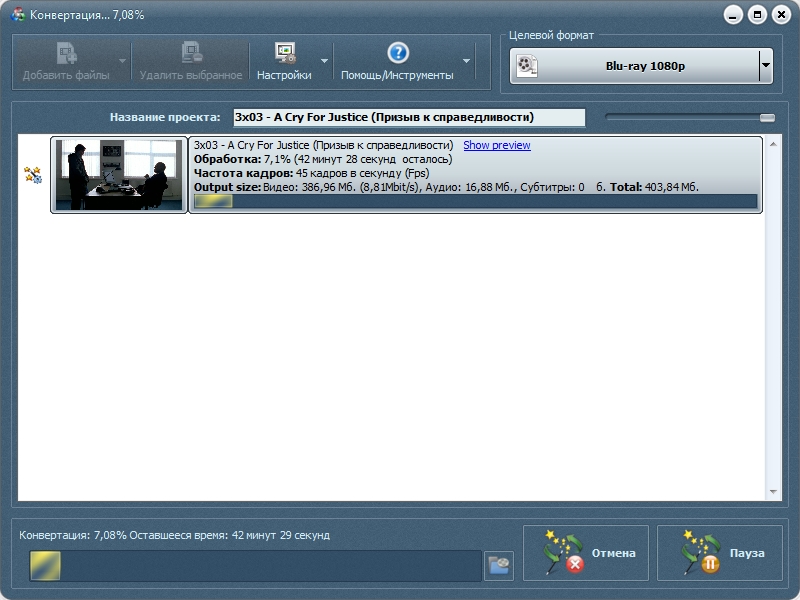800x600 pixels.
Task: Click the magic wand stars icon beside the file row
Action: coord(33,175)
